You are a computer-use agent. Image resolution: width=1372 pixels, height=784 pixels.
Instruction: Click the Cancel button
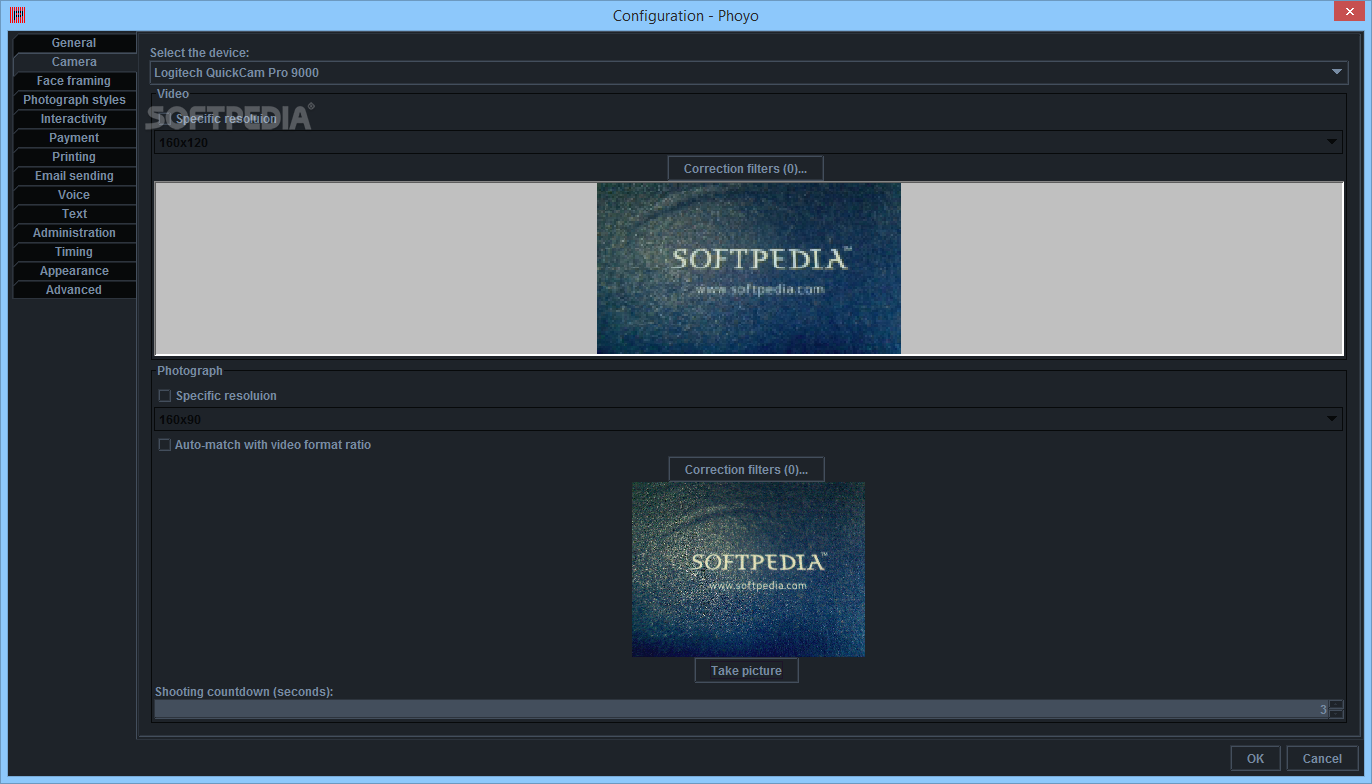tap(1322, 759)
